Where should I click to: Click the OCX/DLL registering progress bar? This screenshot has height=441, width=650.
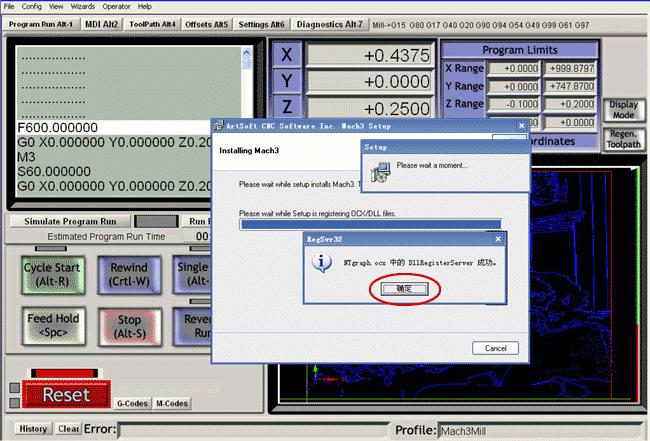371,225
